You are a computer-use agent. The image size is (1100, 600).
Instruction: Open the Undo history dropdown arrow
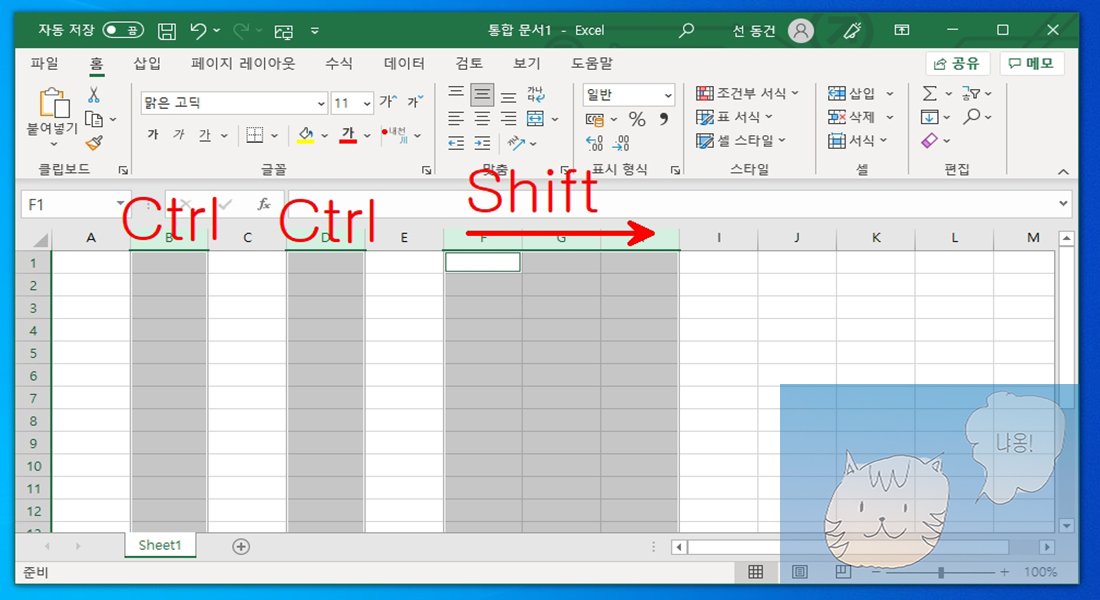pos(217,30)
